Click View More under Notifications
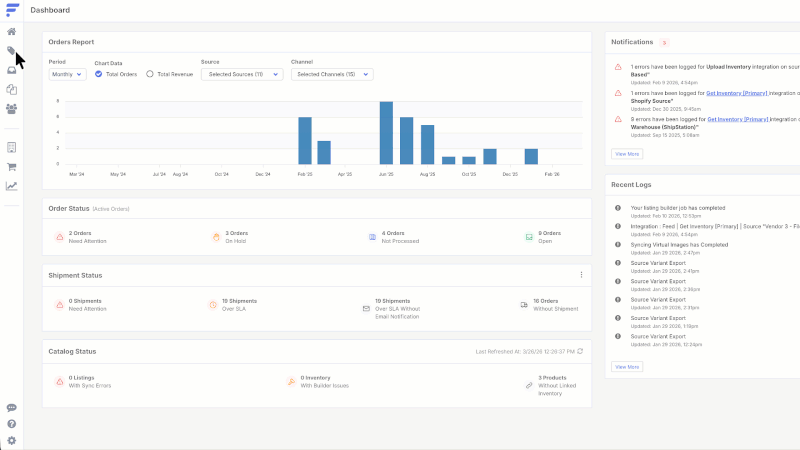Screen dimensions: 800x450 (x=627, y=154)
